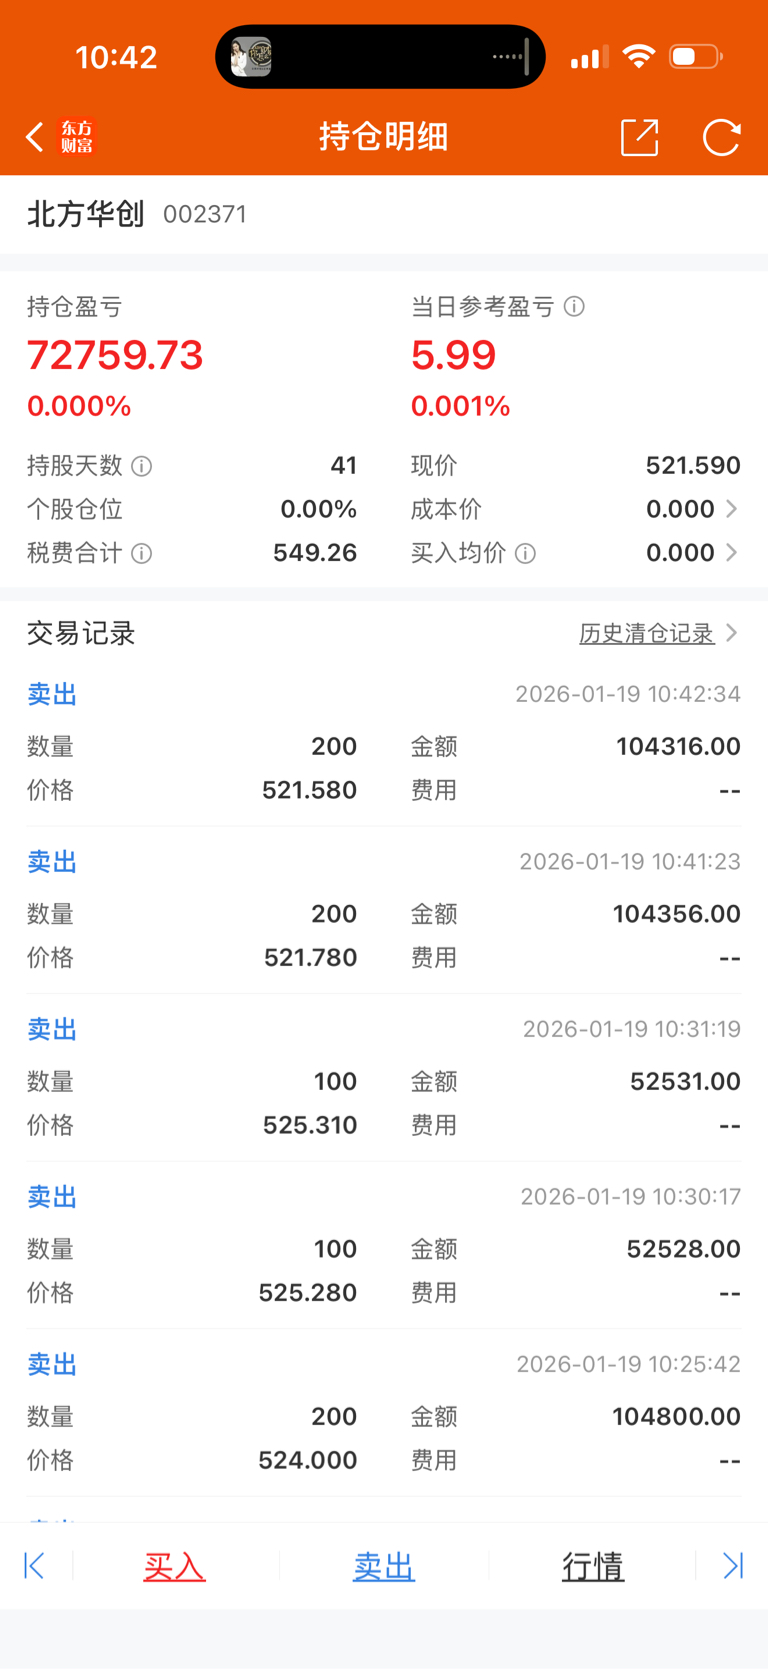The height and width of the screenshot is (1669, 768).
Task: Open the 历史清仓记录 link
Action: [647, 633]
